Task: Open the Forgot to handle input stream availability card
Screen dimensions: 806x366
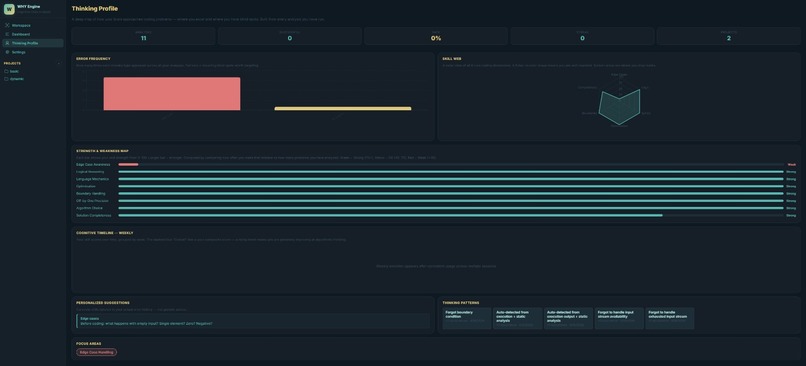Action: 619,318
